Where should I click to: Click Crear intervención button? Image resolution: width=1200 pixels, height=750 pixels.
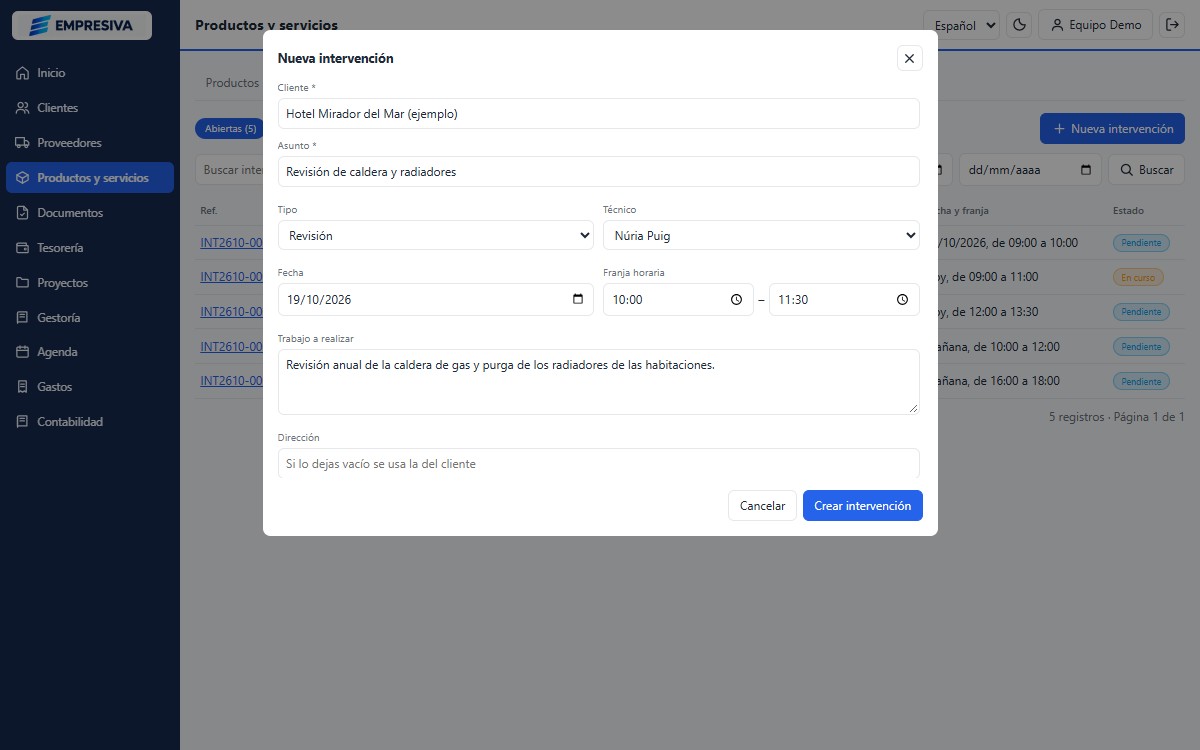point(863,506)
